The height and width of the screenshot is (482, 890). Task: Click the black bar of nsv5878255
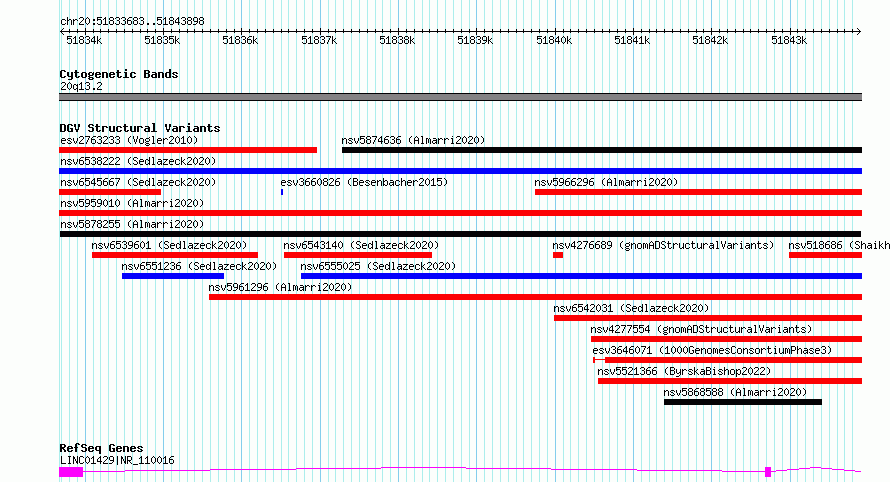460,234
